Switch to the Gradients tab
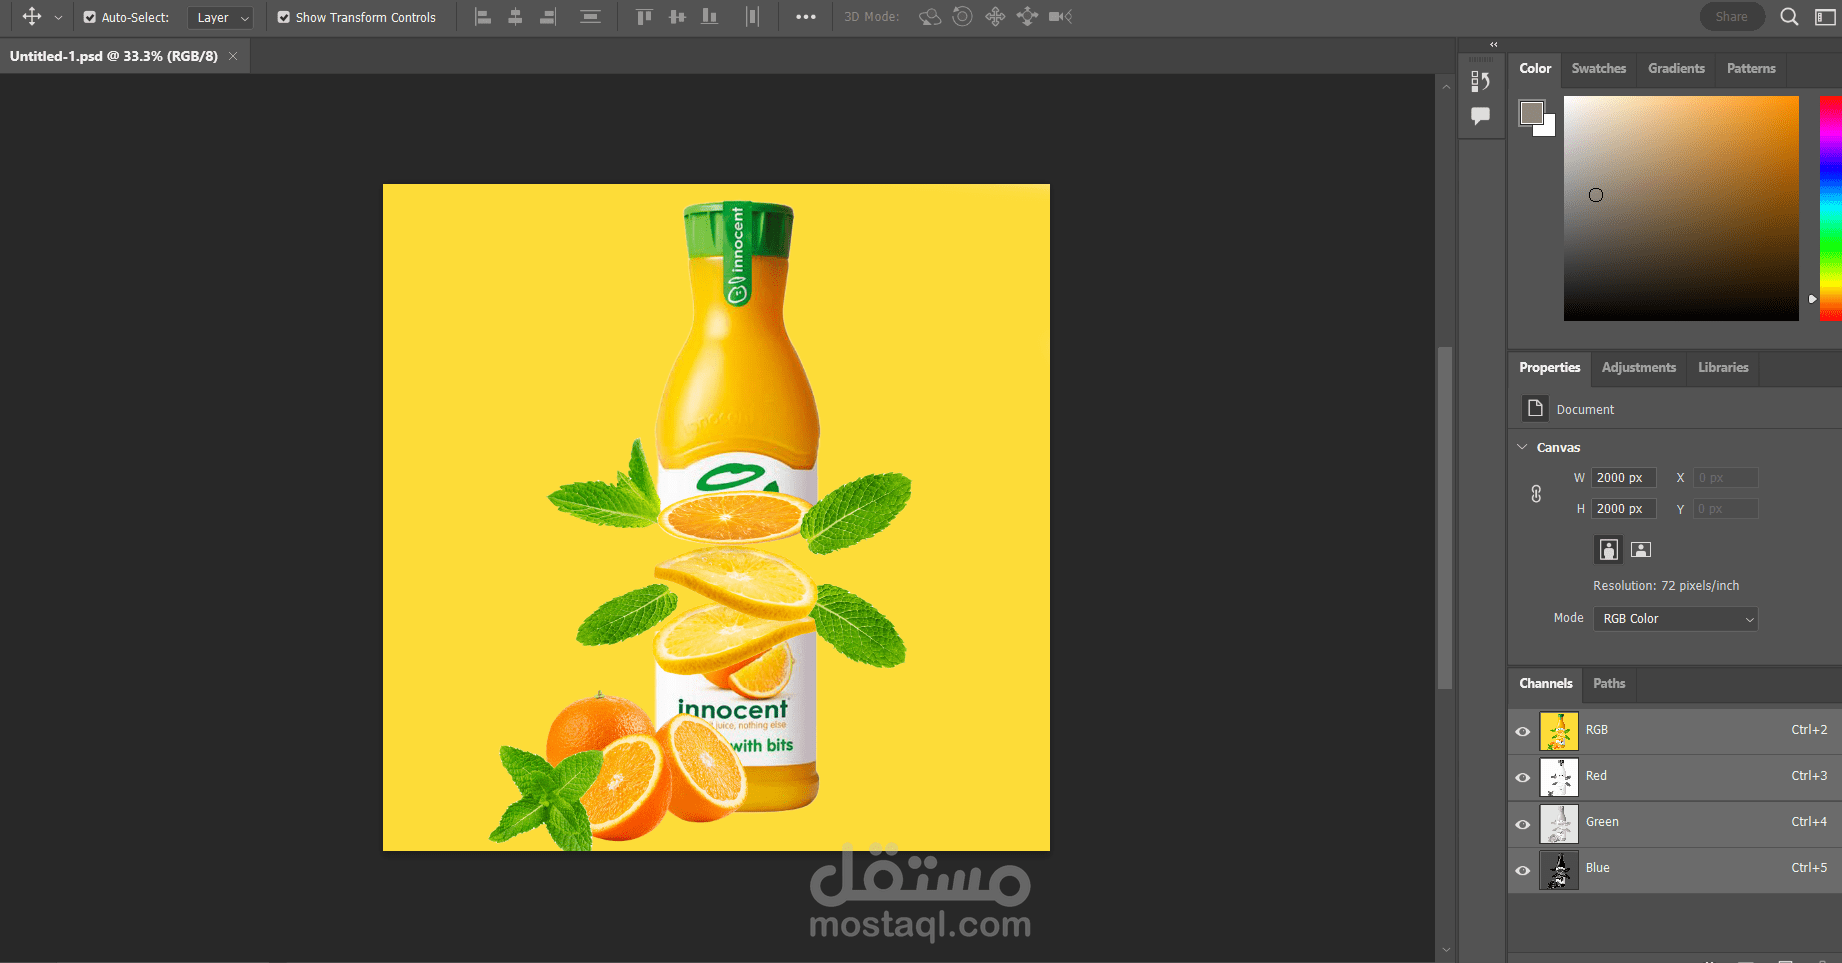 tap(1676, 68)
